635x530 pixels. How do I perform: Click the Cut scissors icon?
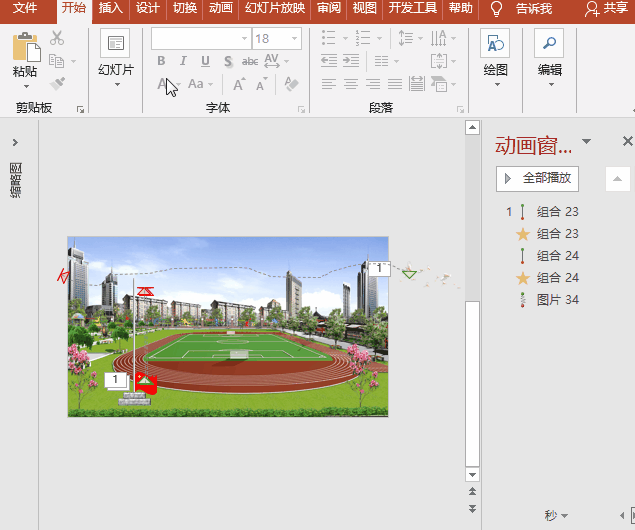[x=57, y=38]
